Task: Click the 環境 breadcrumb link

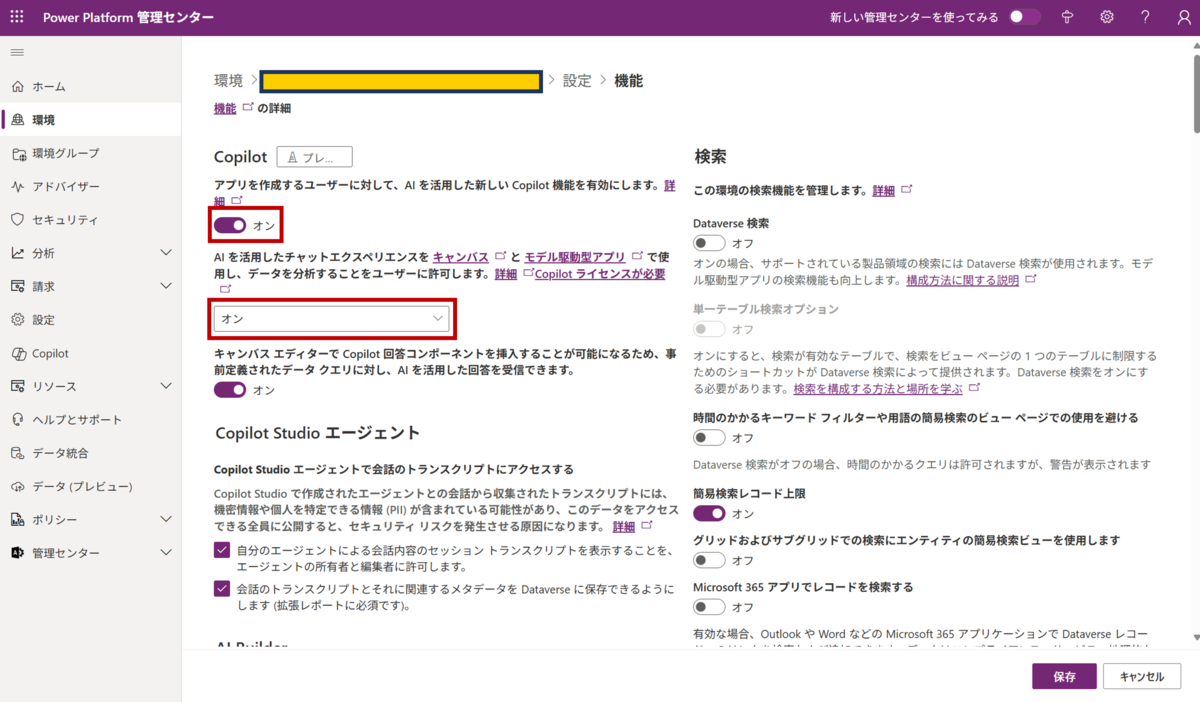Action: click(229, 81)
